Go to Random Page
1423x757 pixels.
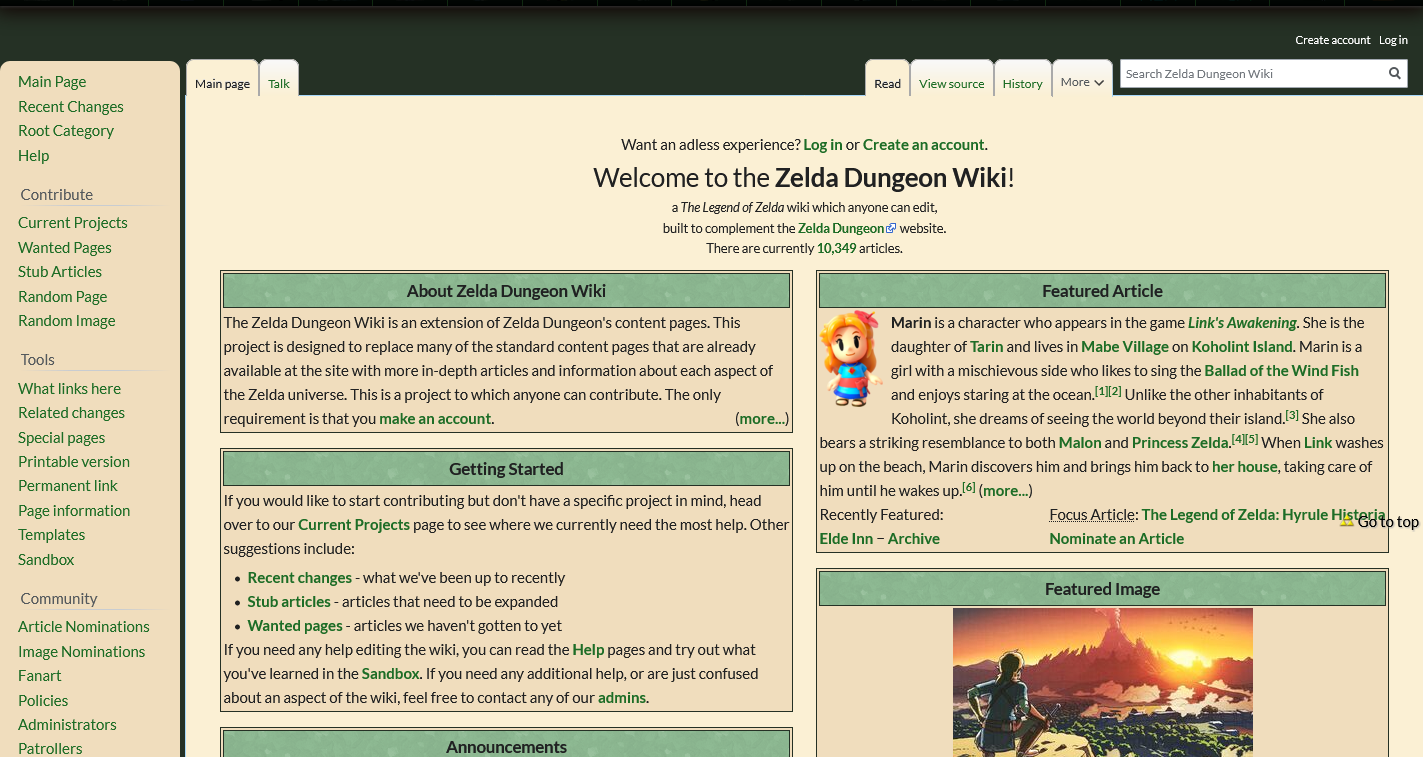tap(62, 296)
